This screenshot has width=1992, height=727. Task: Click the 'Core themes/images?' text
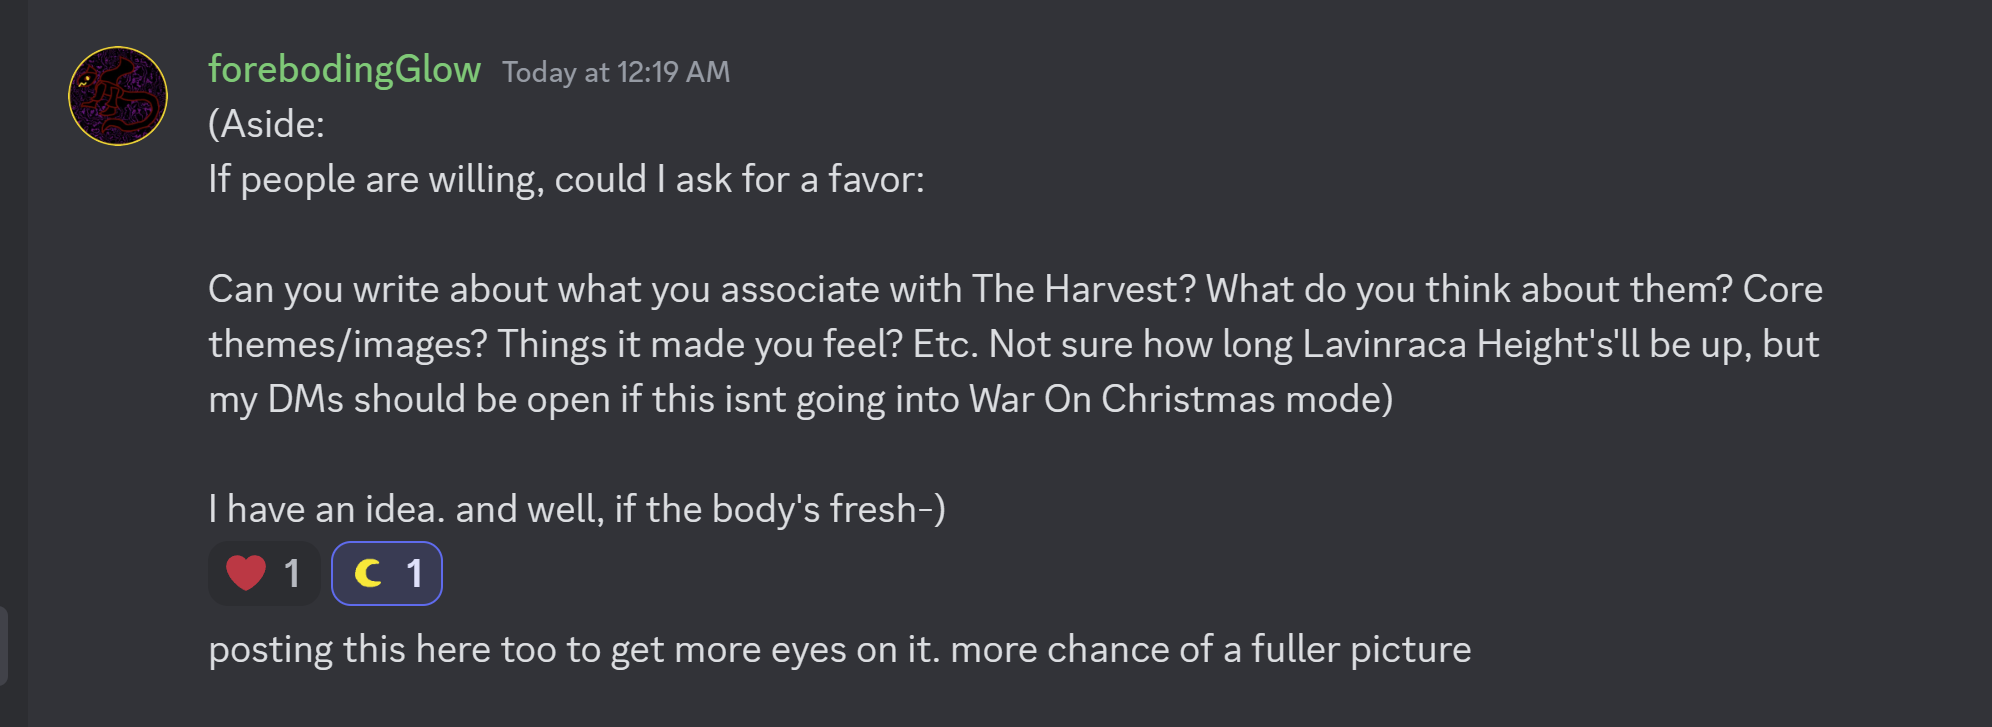coord(1782,290)
